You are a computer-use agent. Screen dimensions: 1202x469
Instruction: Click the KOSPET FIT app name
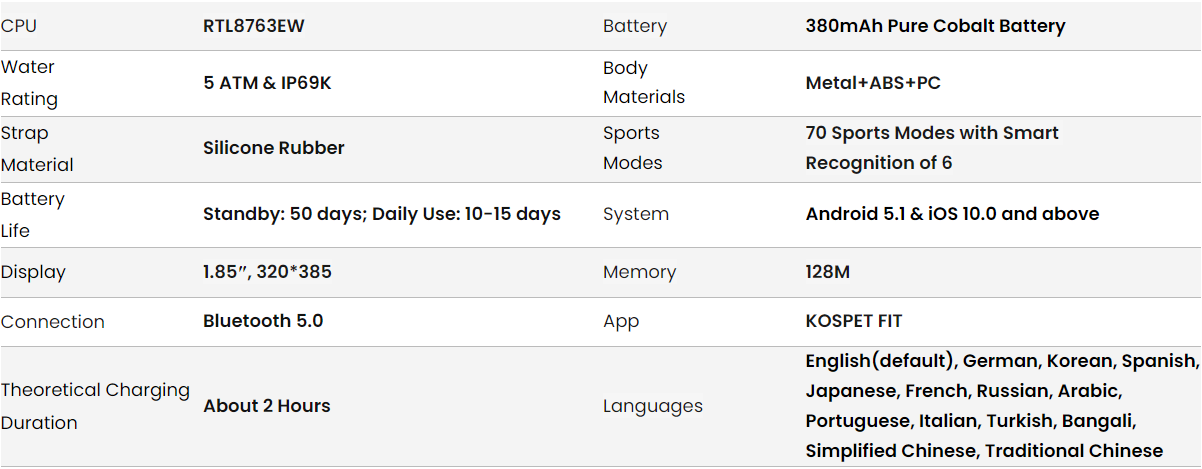coord(854,321)
